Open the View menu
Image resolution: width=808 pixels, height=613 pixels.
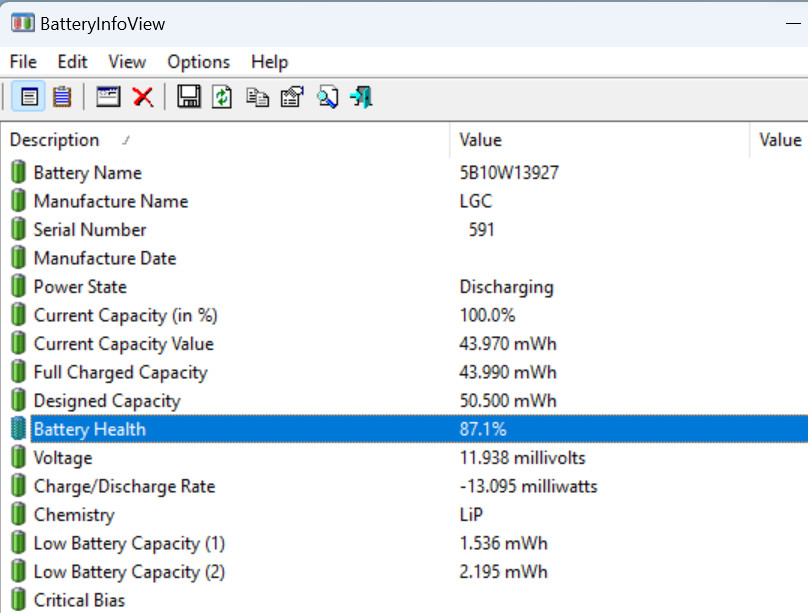[x=127, y=62]
